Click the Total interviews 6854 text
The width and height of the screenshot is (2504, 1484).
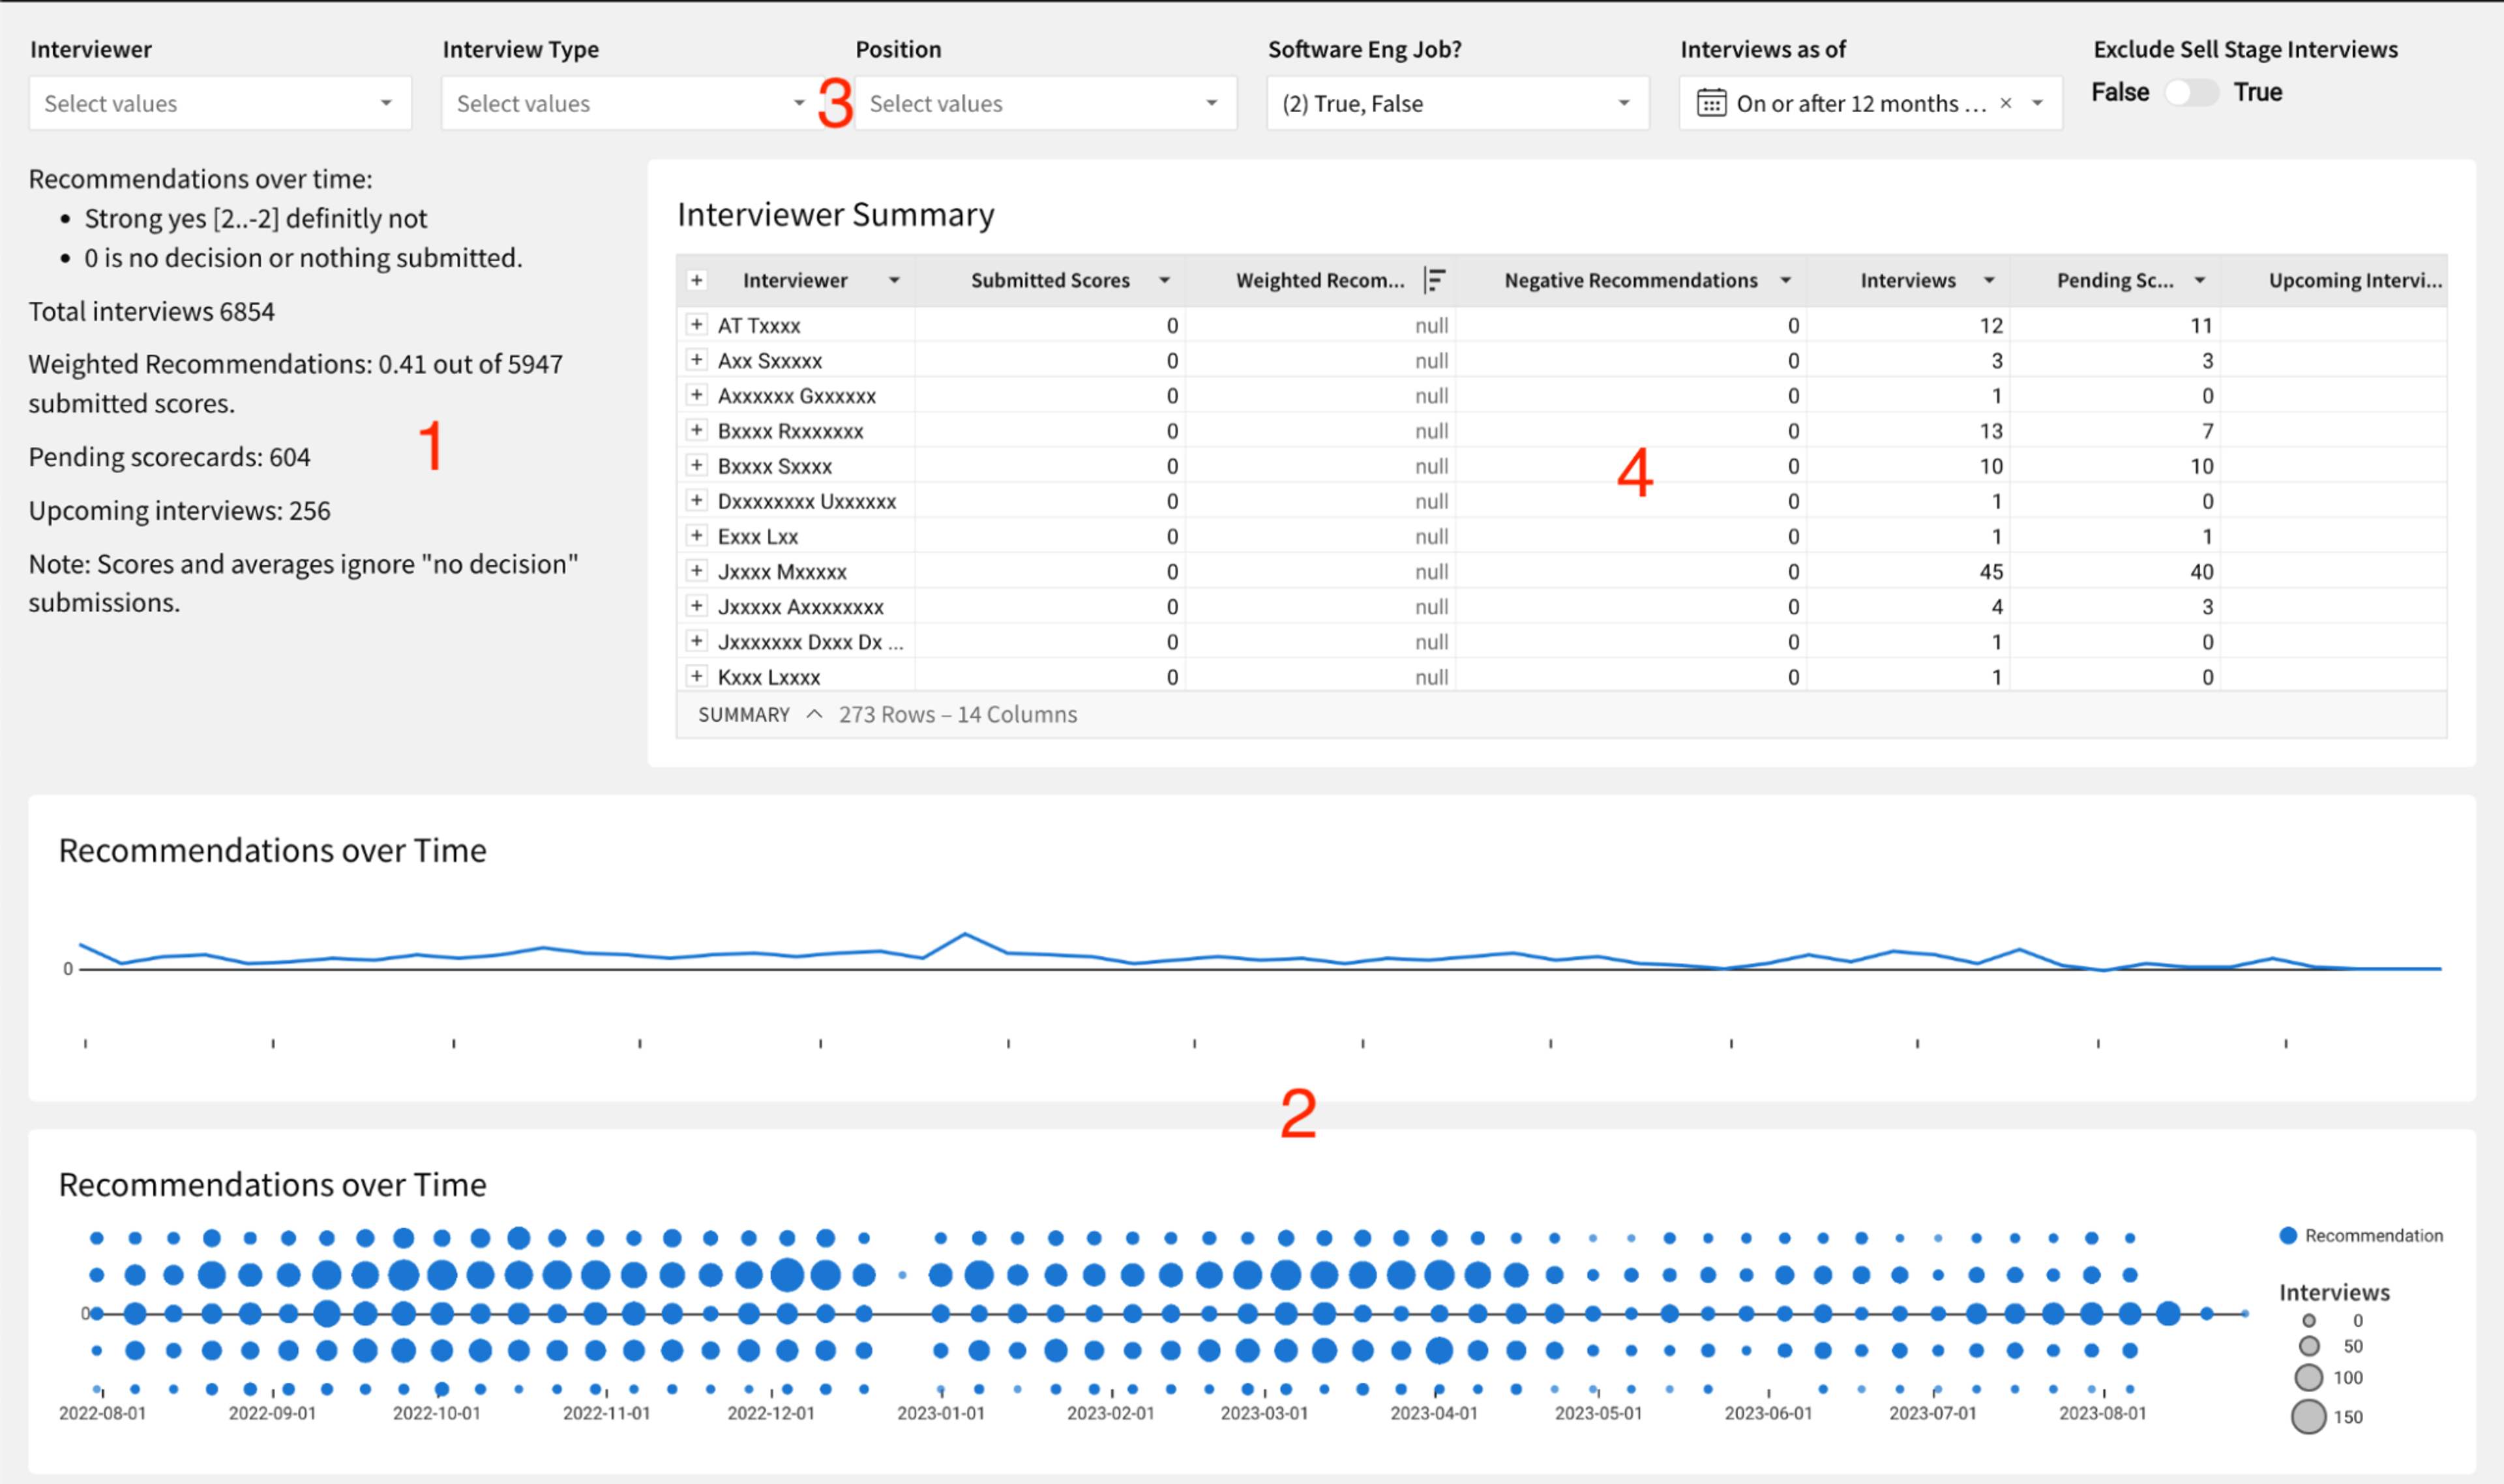pos(152,312)
